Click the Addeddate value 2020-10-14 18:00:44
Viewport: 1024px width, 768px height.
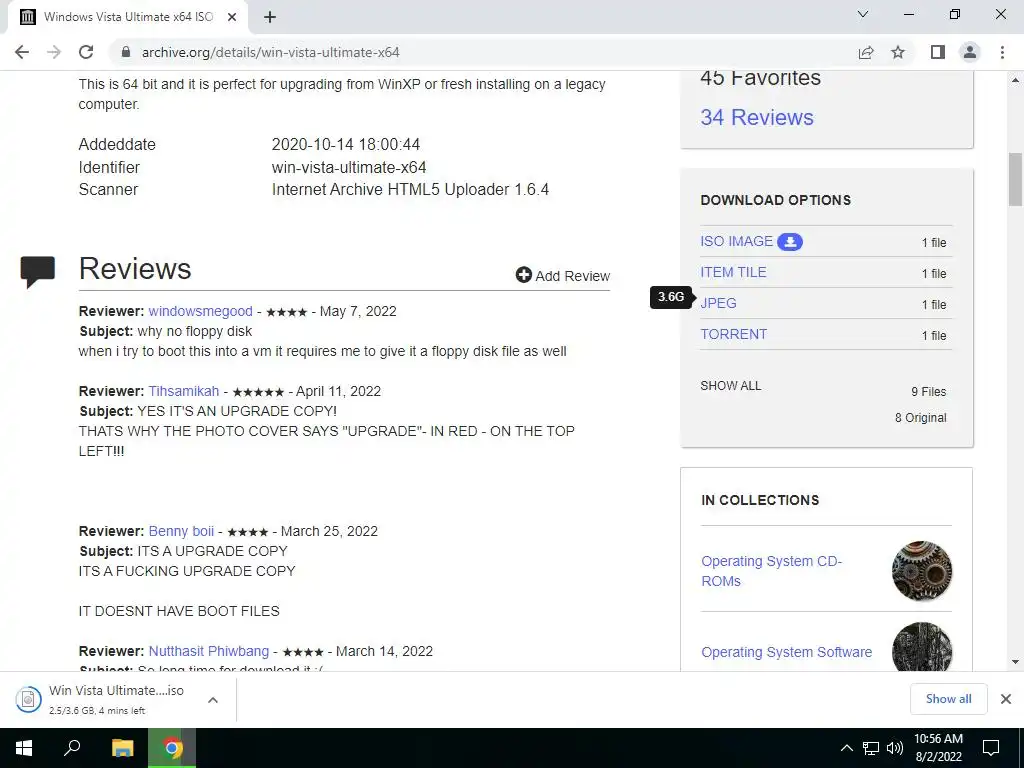[345, 144]
